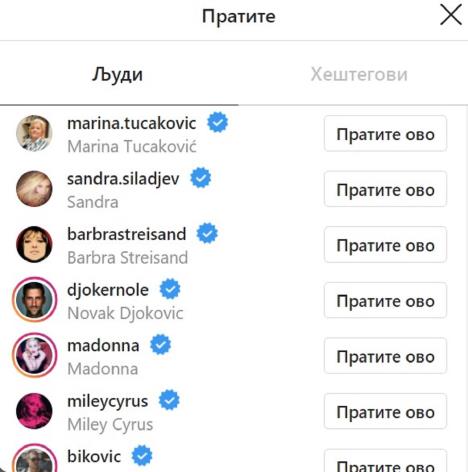Select the Људи tab

pos(117,74)
